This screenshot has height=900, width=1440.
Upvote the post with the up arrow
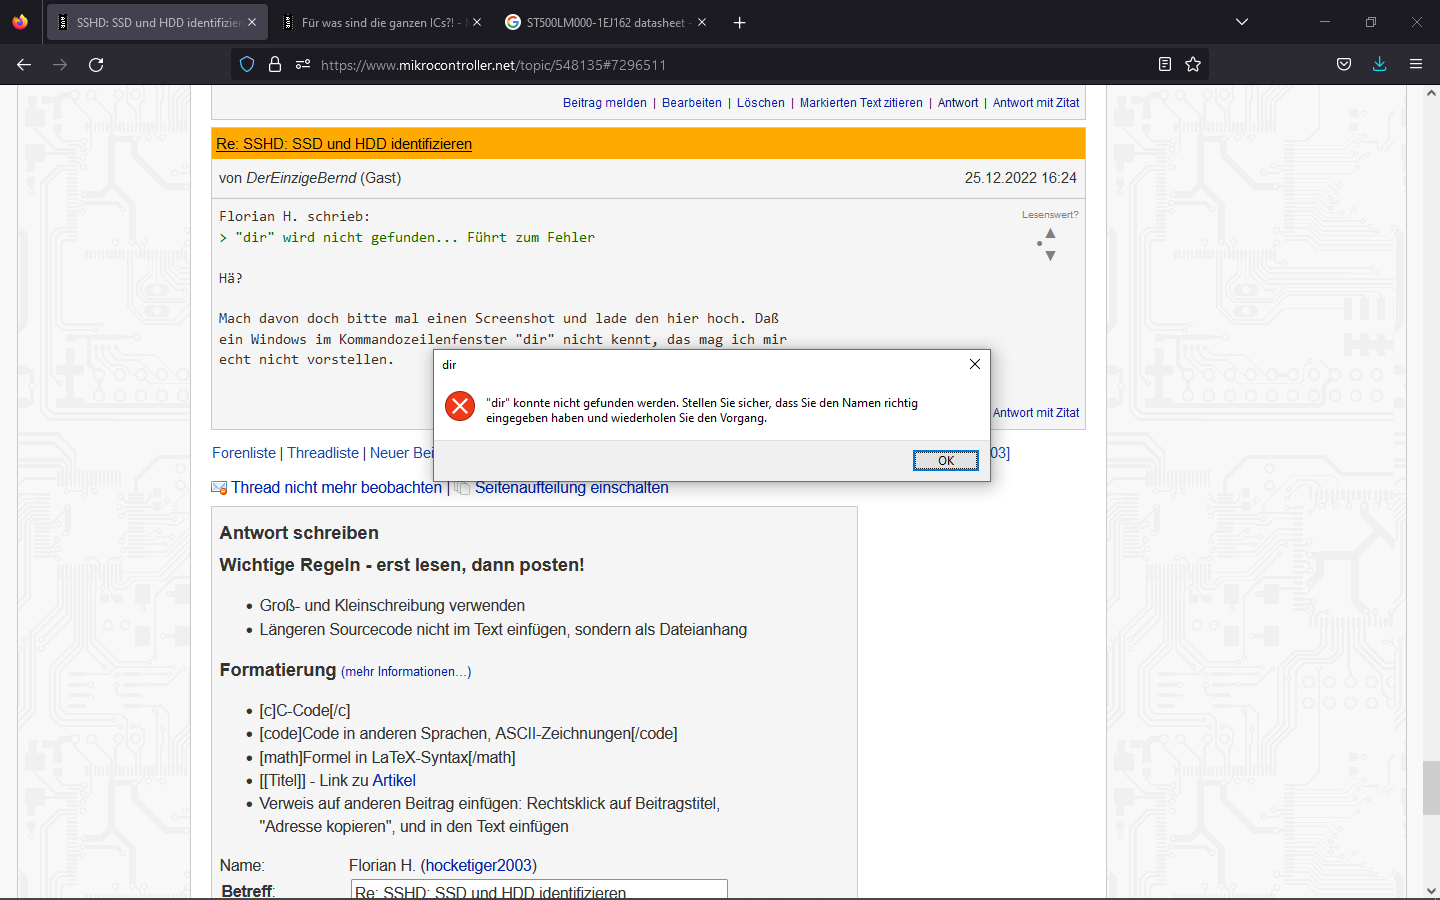point(1050,233)
